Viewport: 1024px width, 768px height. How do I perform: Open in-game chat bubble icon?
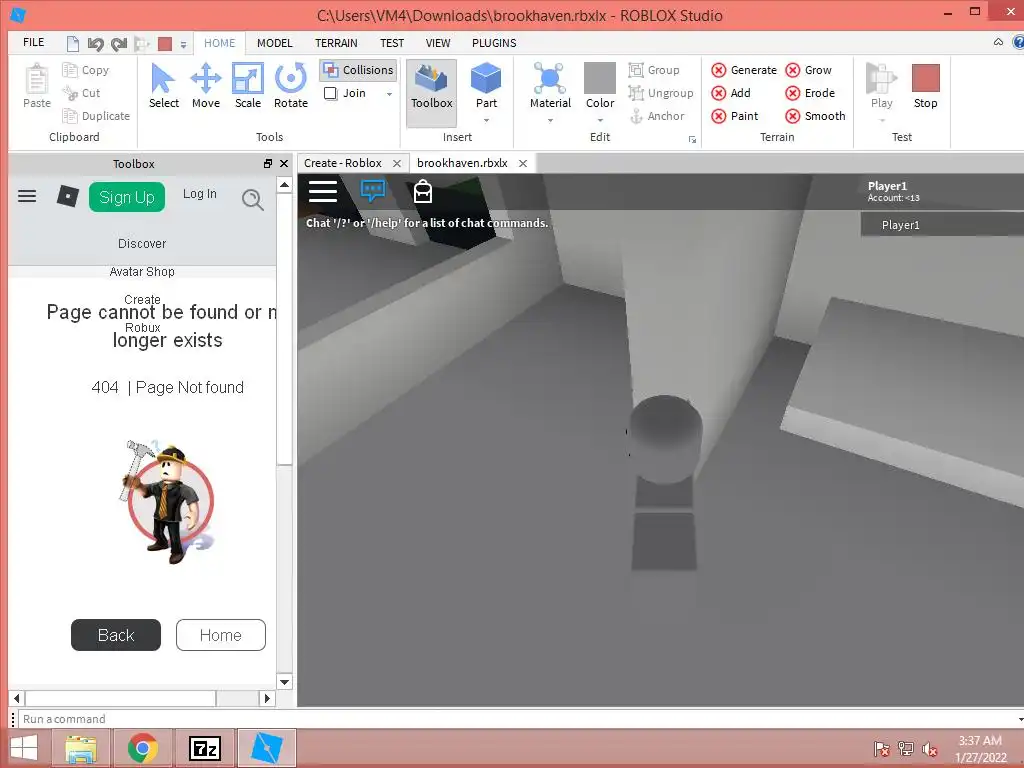(373, 191)
